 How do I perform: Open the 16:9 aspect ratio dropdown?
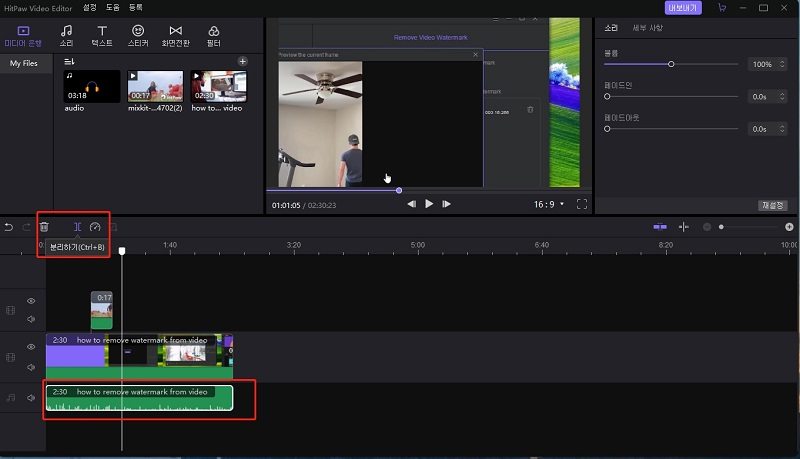point(549,203)
